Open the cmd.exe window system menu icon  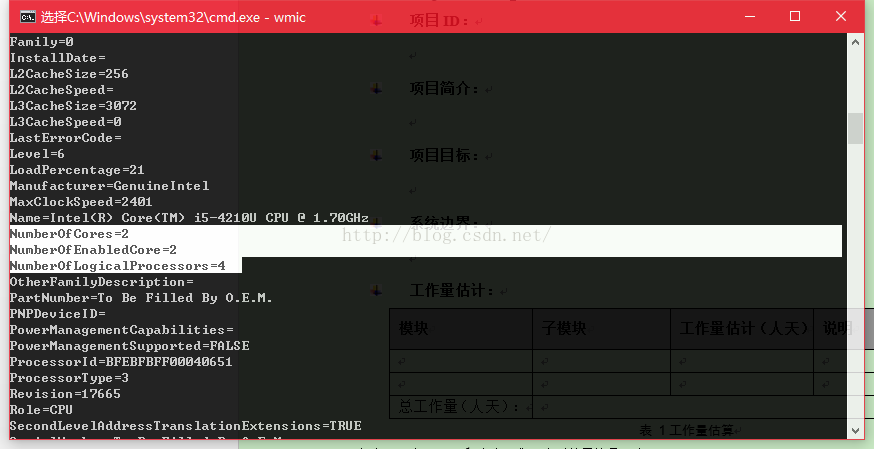coord(28,17)
